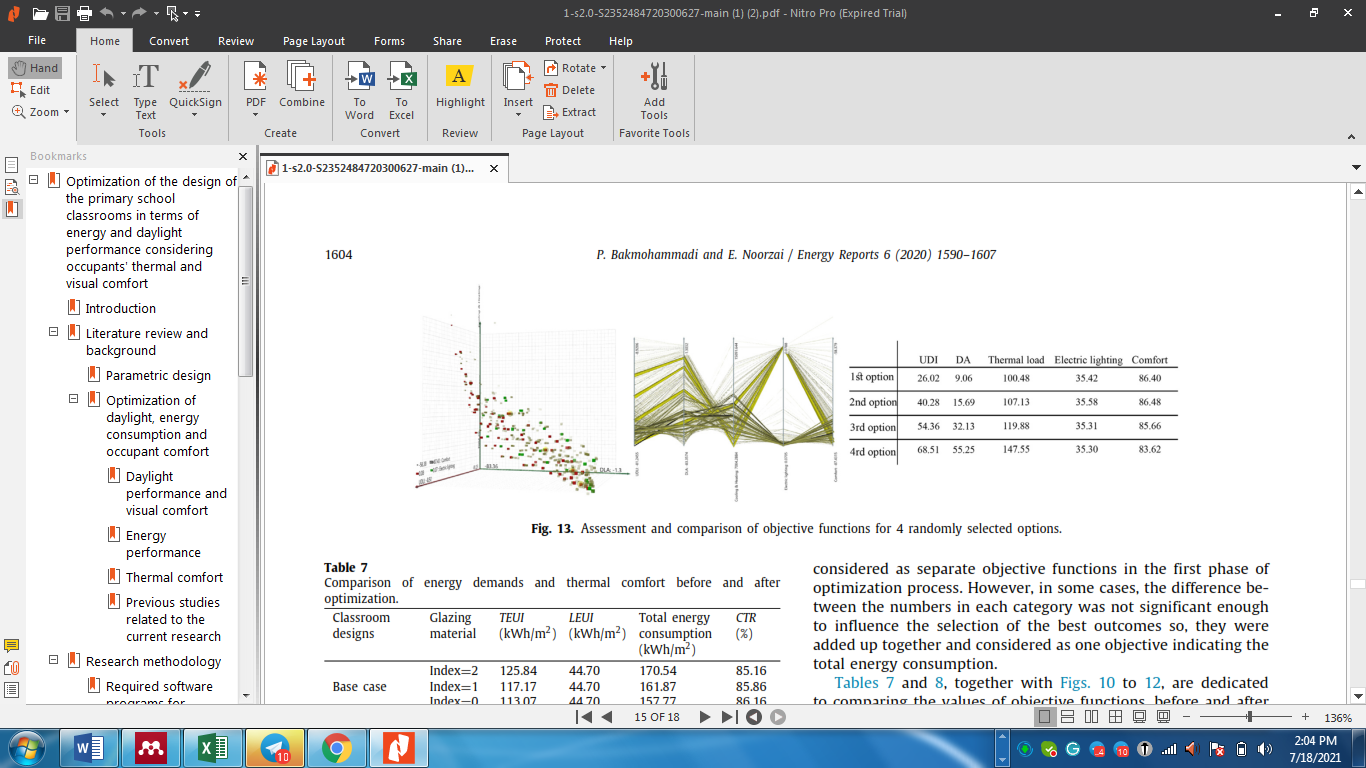Convert document To Excel
1366x768 pixels.
[x=402, y=90]
